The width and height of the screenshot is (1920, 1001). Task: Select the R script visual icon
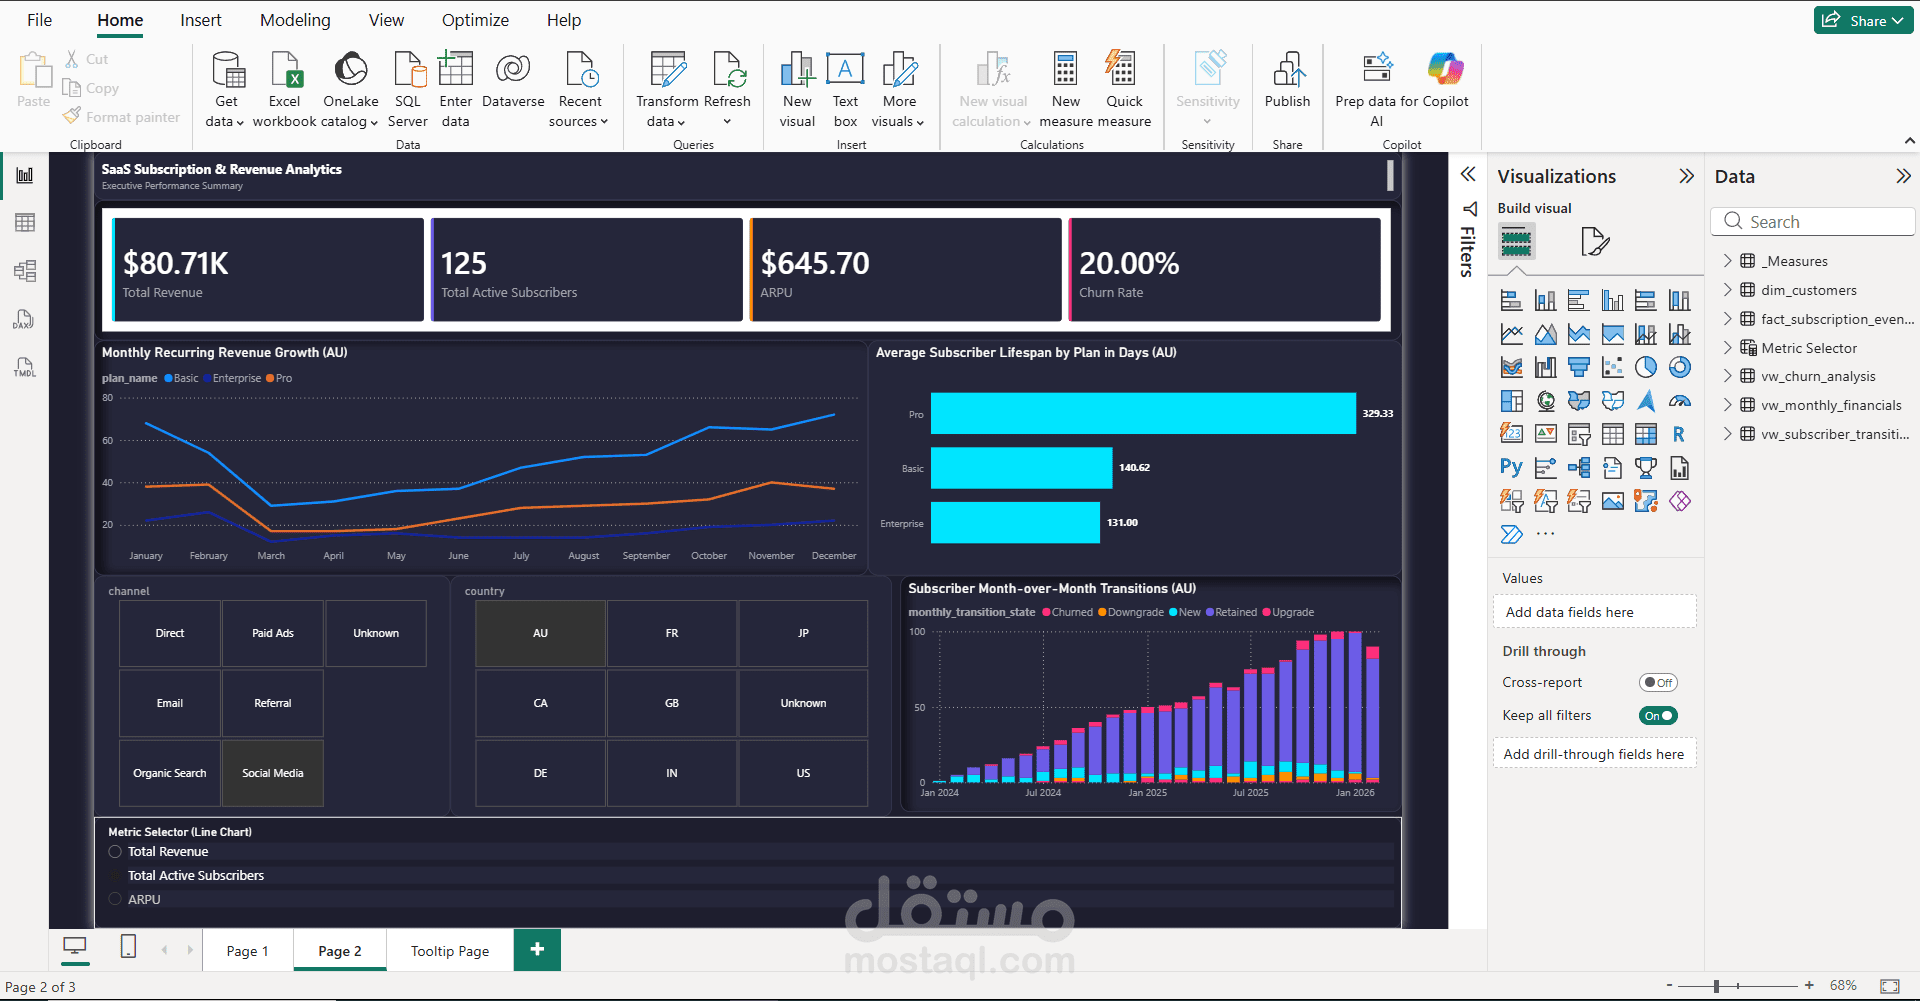[x=1679, y=434]
